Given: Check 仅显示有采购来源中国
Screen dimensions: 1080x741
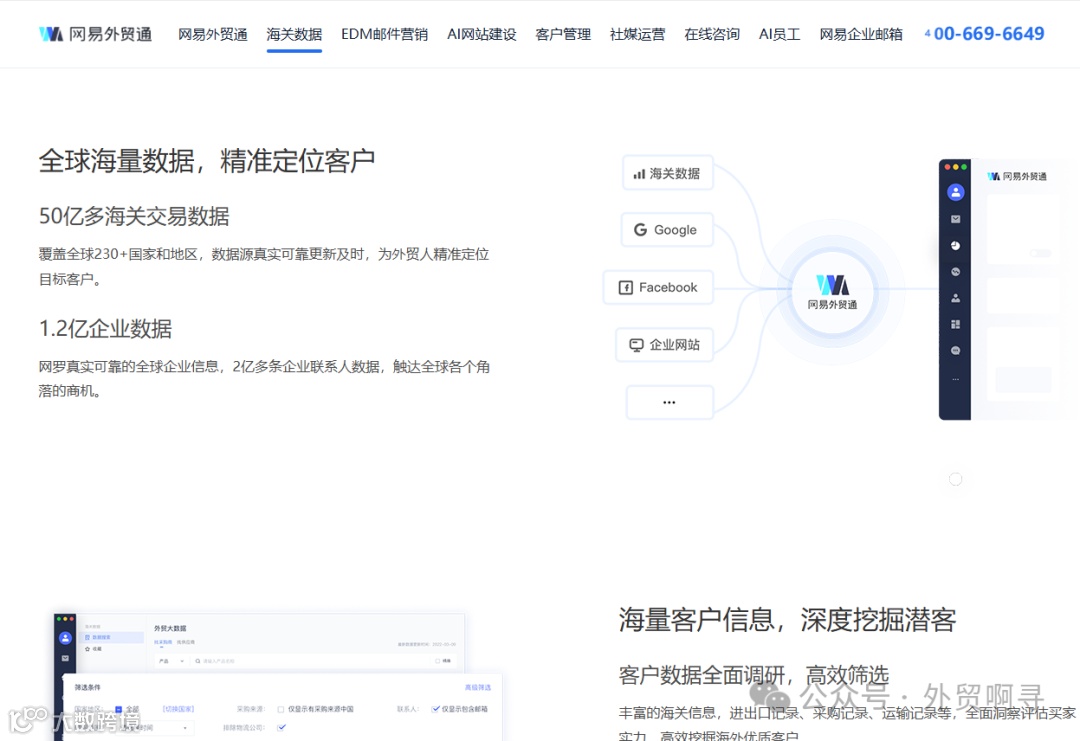Looking at the screenshot, I should [281, 709].
